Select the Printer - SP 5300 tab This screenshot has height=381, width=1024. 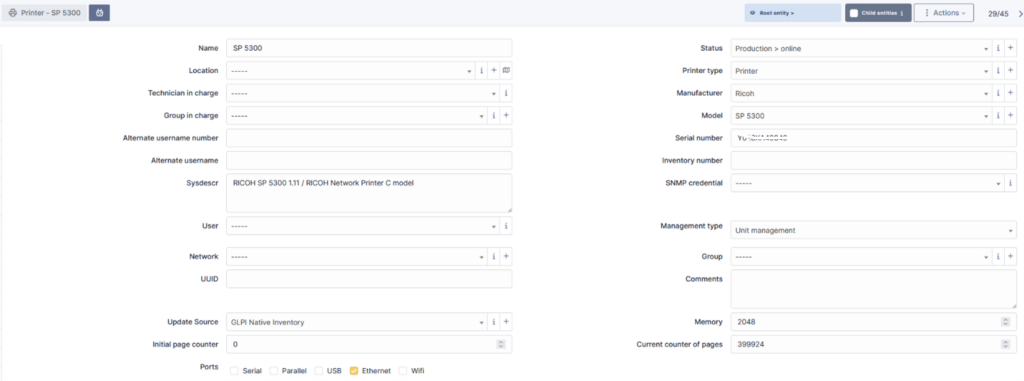[x=44, y=12]
